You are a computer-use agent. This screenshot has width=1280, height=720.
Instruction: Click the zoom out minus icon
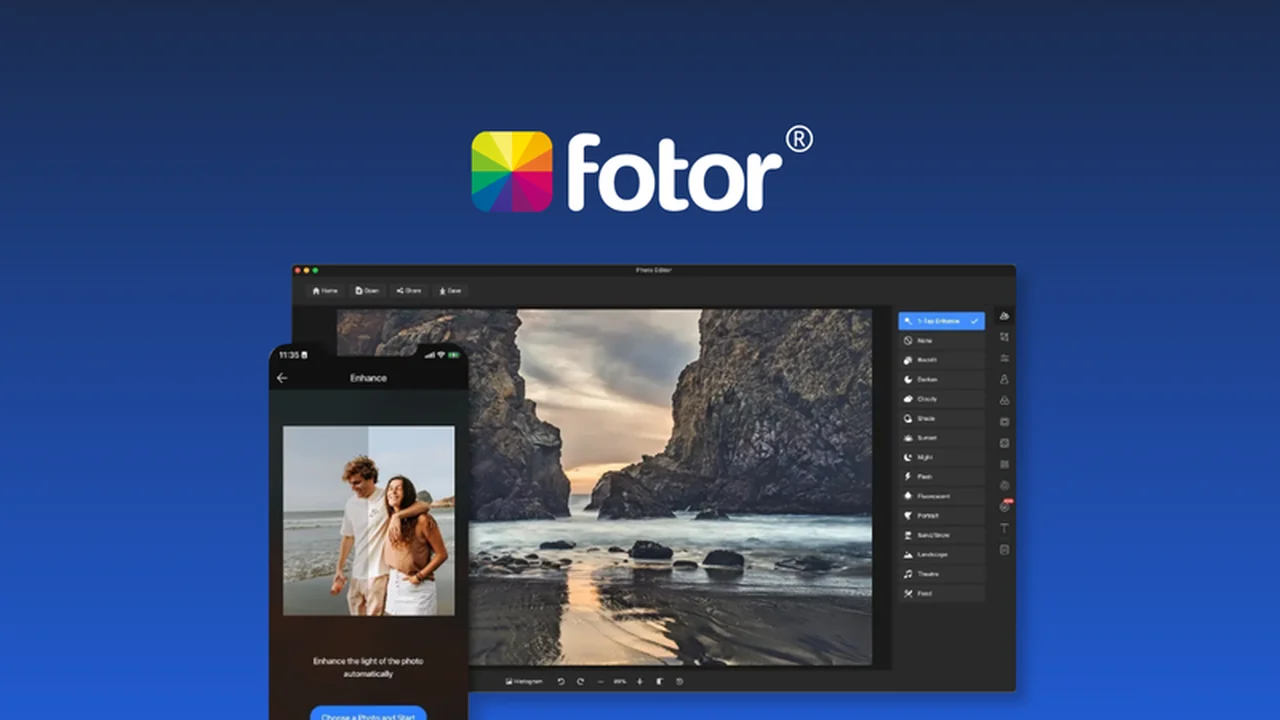600,681
